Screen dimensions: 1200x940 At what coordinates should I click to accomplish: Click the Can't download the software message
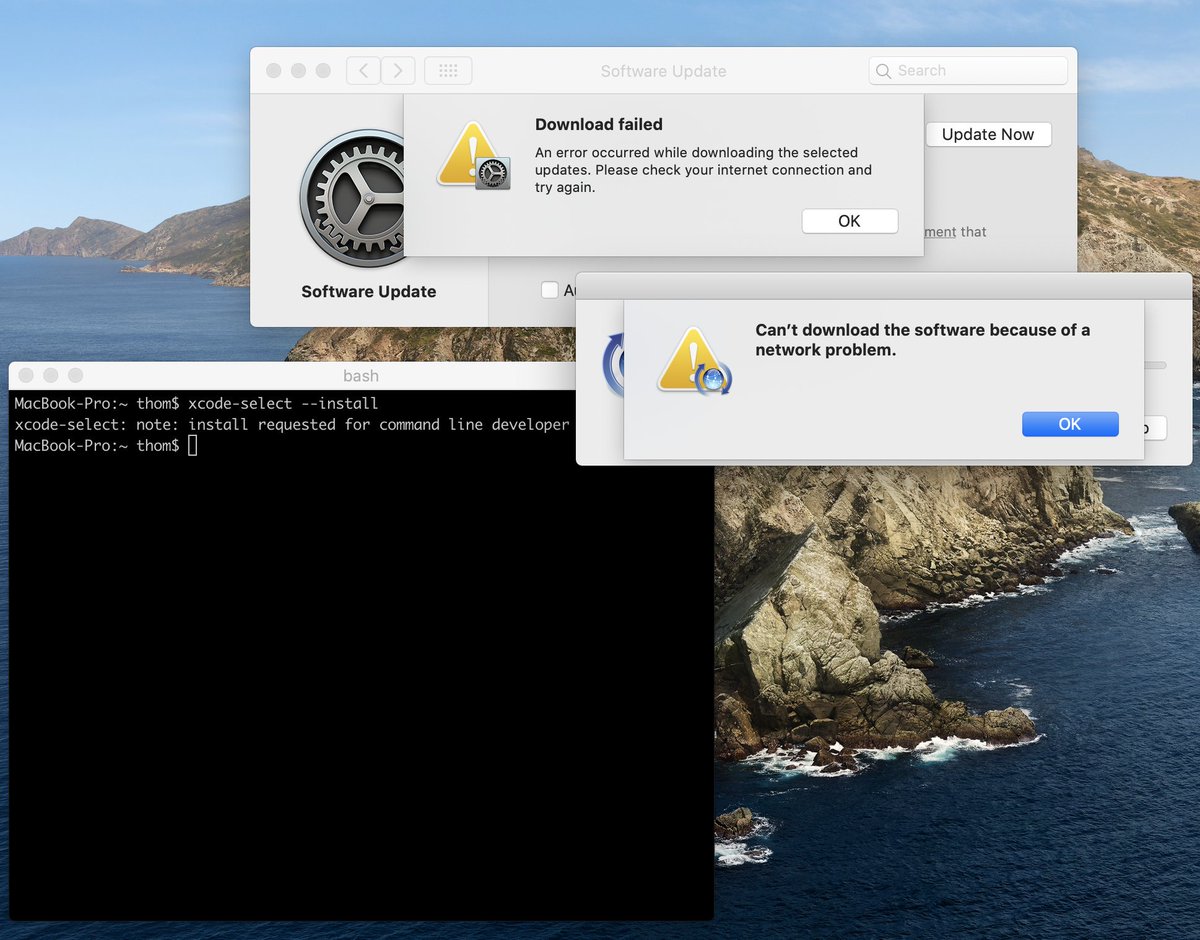[x=922, y=340]
